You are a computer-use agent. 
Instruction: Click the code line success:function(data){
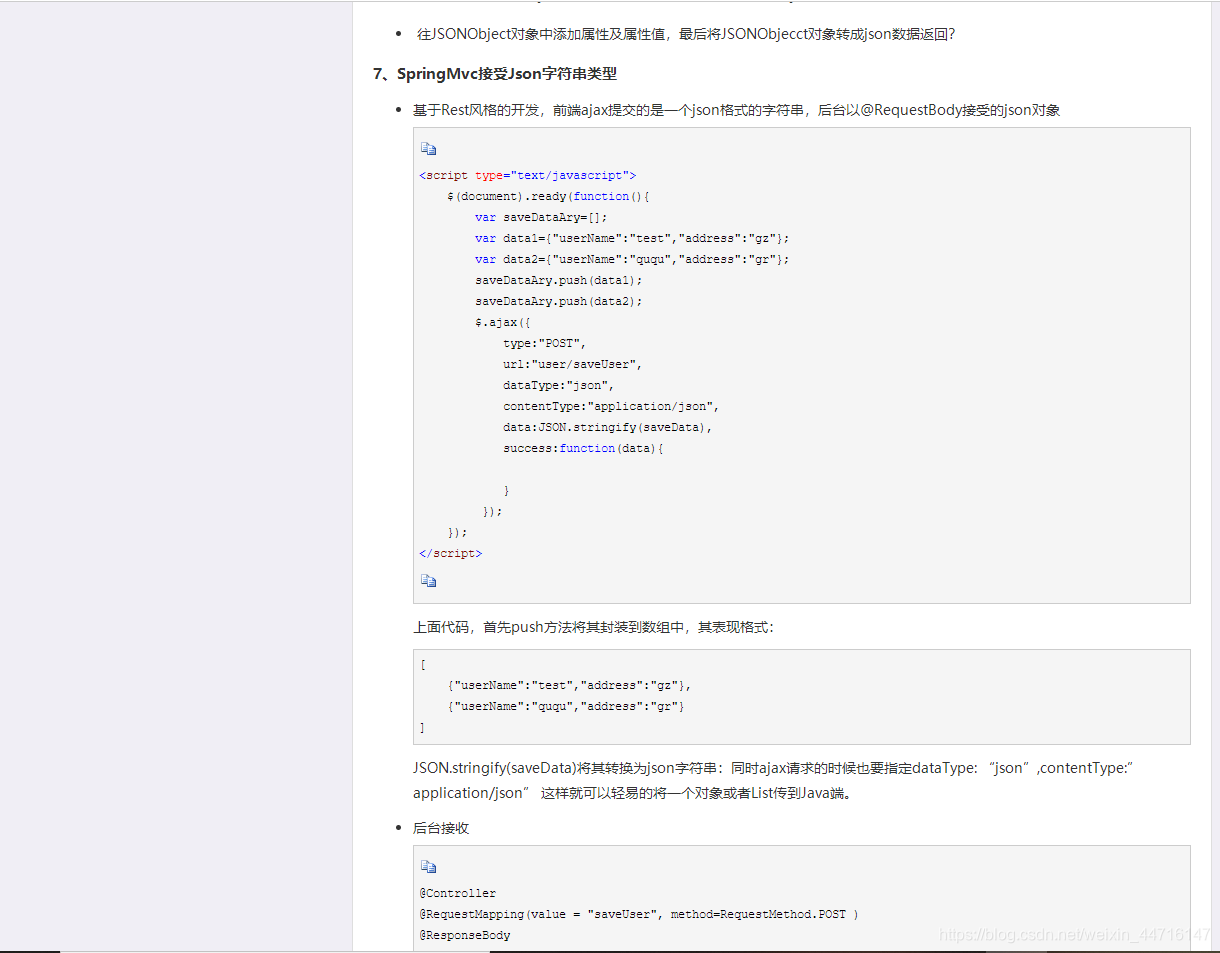584,448
